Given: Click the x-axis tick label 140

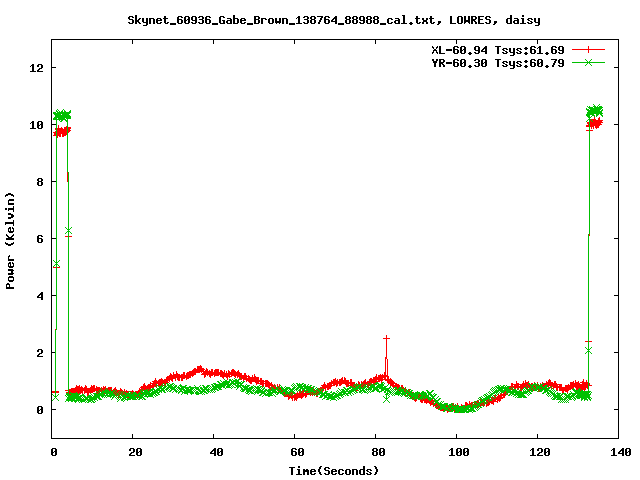Looking at the screenshot, I should 620,452.
